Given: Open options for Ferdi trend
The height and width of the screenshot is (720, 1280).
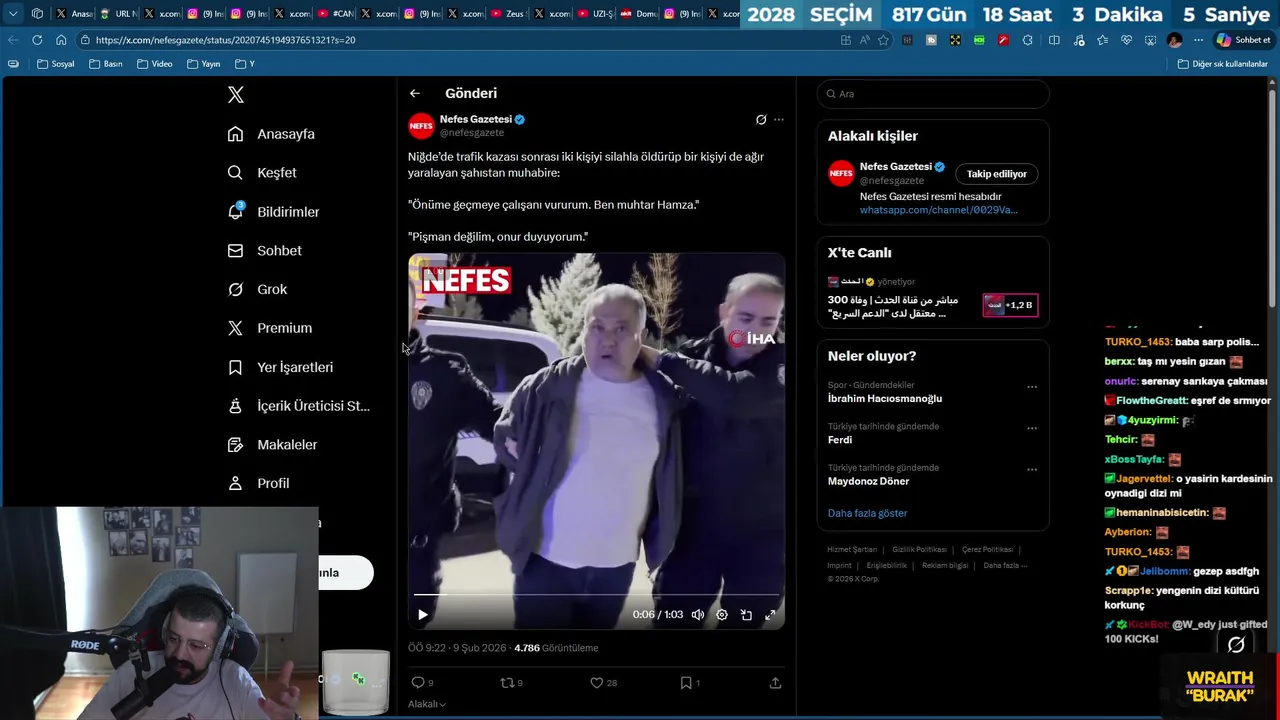Looking at the screenshot, I should tap(1032, 428).
